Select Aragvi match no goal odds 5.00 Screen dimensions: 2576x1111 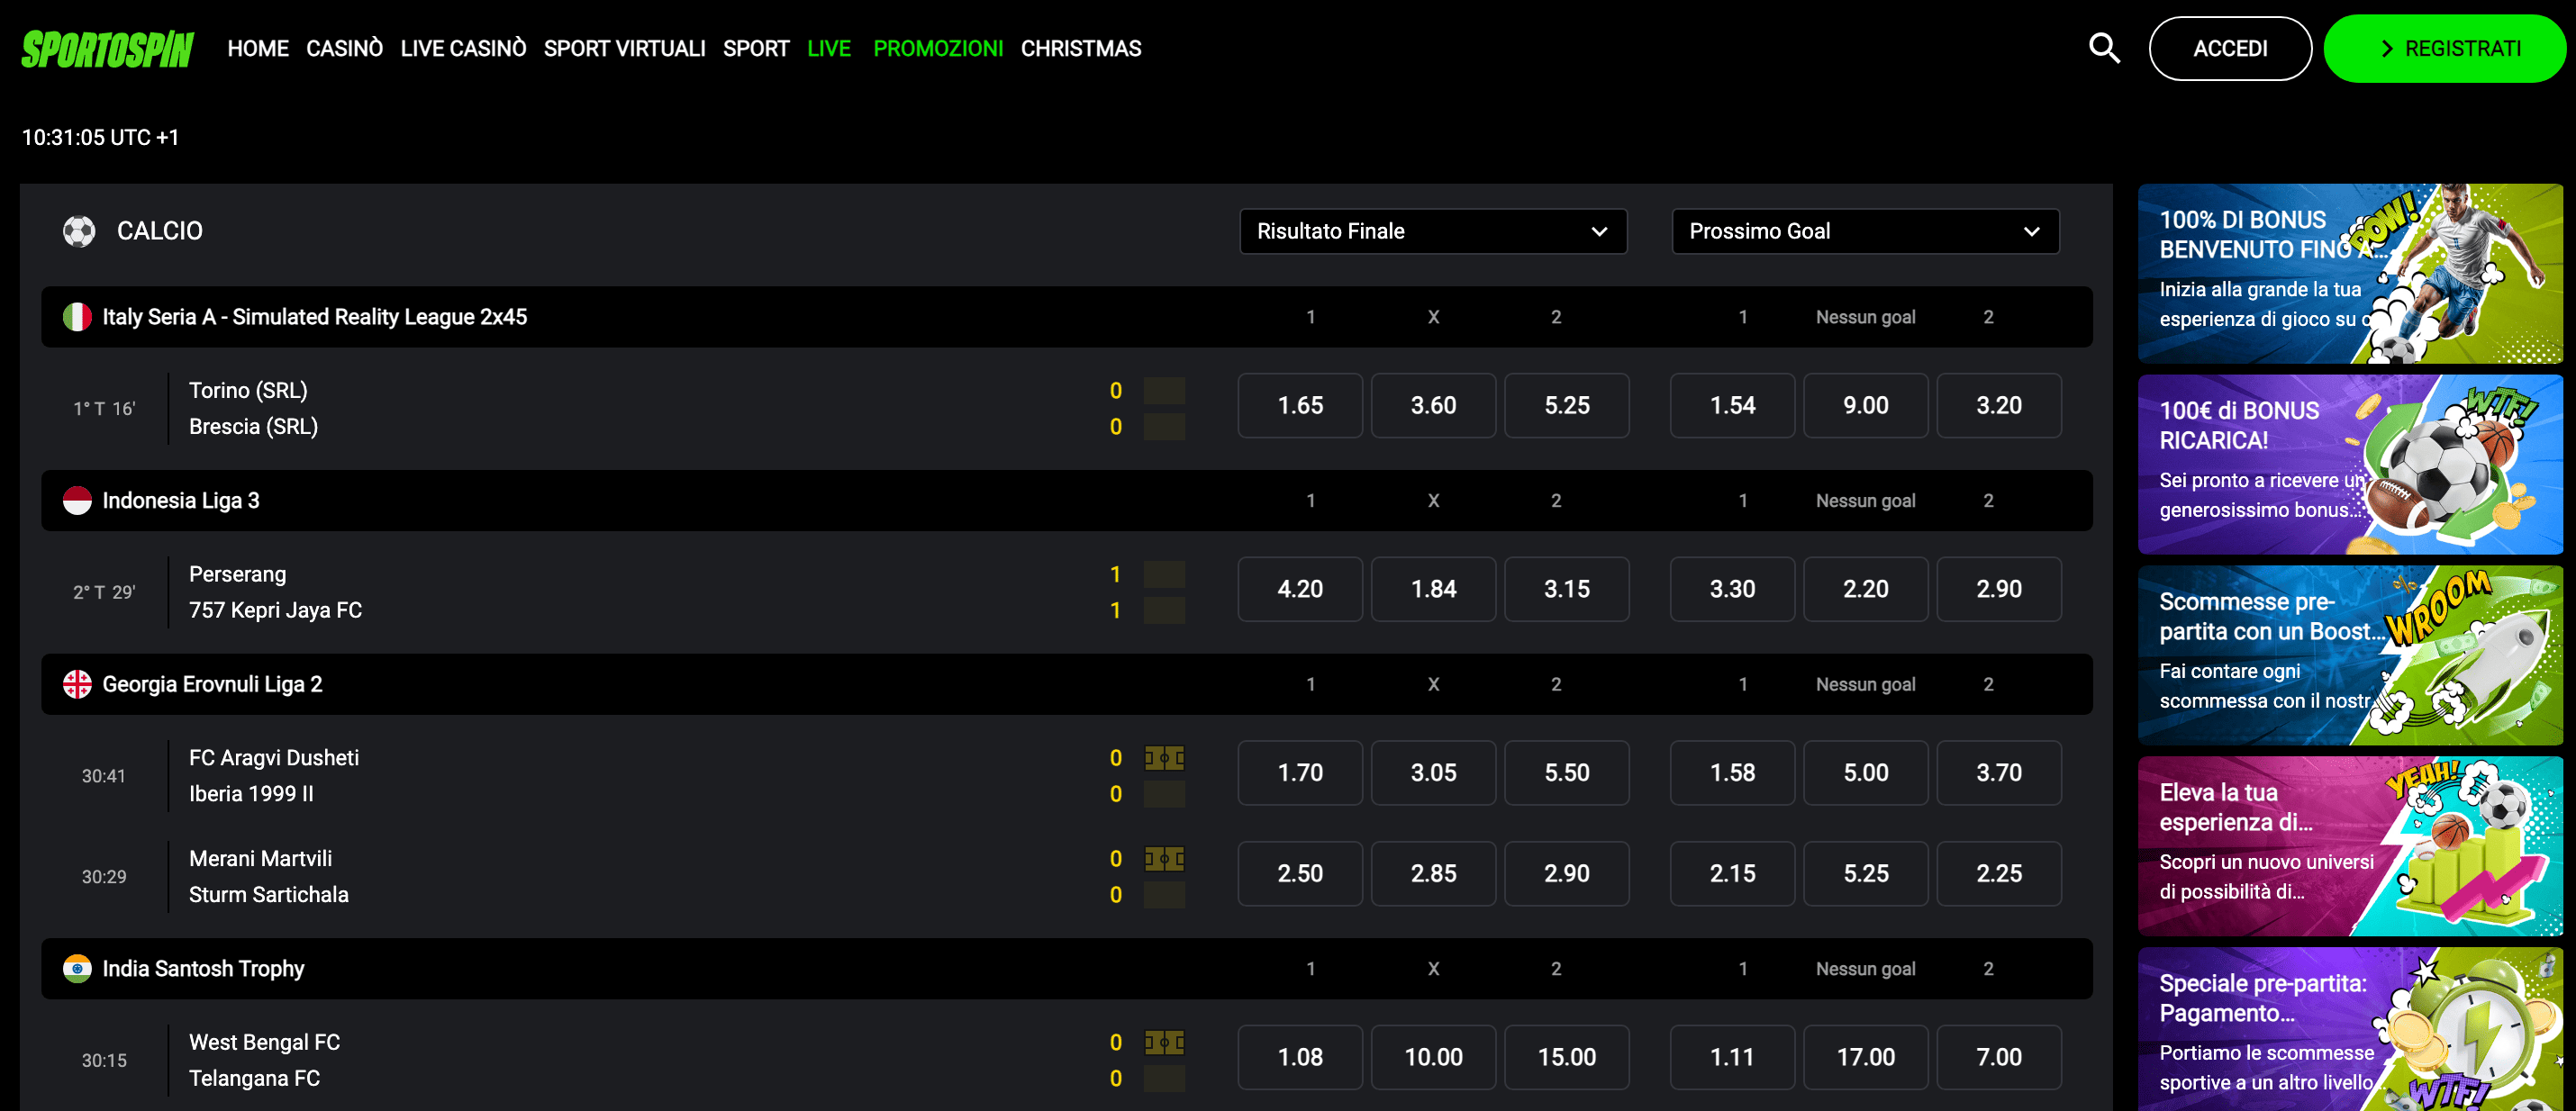pyautogui.click(x=1865, y=773)
